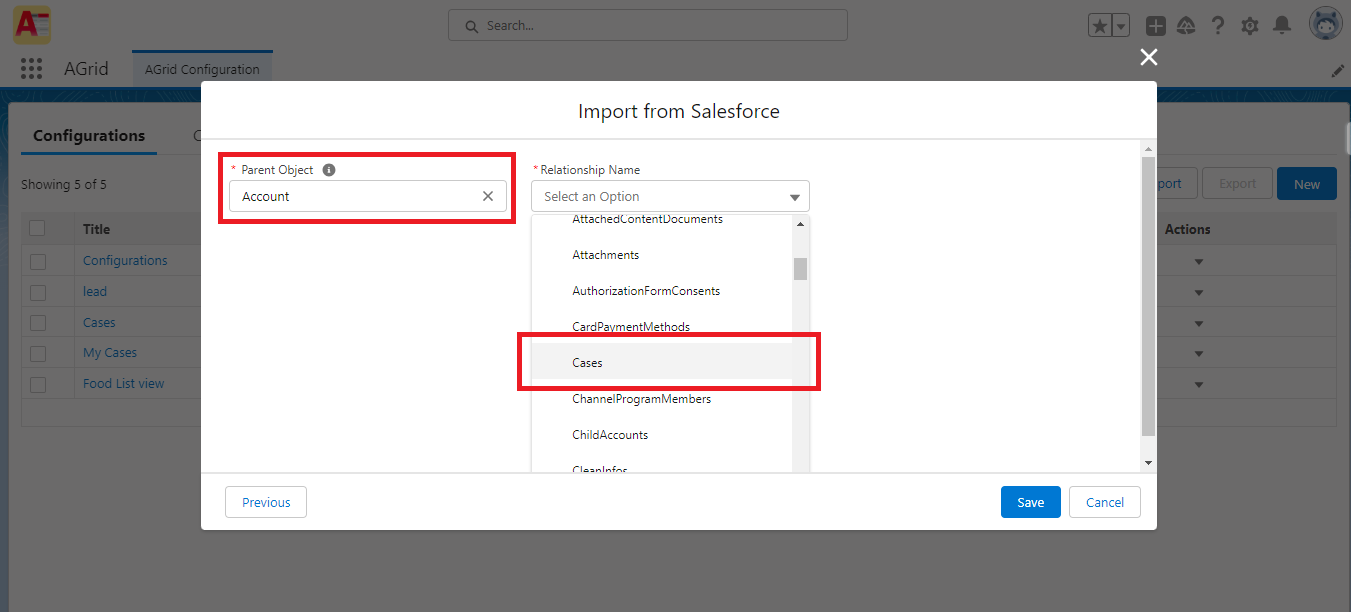1351x612 pixels.
Task: Expand the favorites list arrow
Action: pyautogui.click(x=1121, y=26)
